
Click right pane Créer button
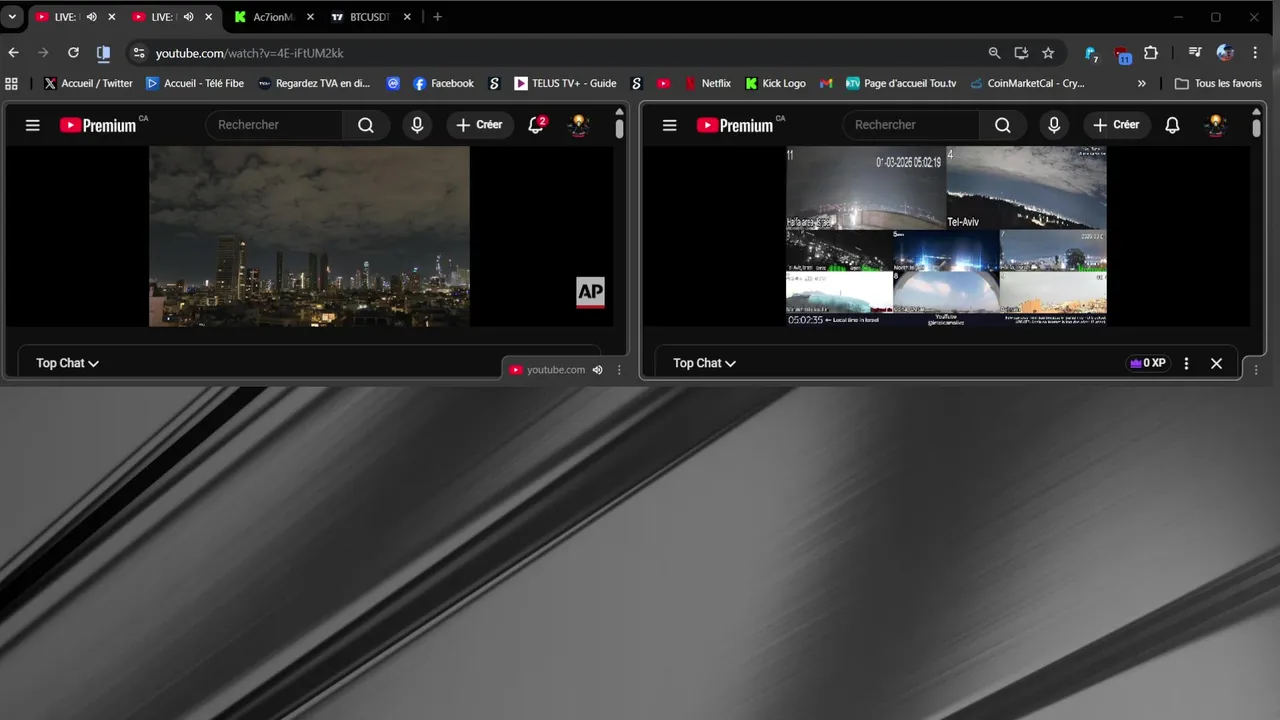[1117, 125]
